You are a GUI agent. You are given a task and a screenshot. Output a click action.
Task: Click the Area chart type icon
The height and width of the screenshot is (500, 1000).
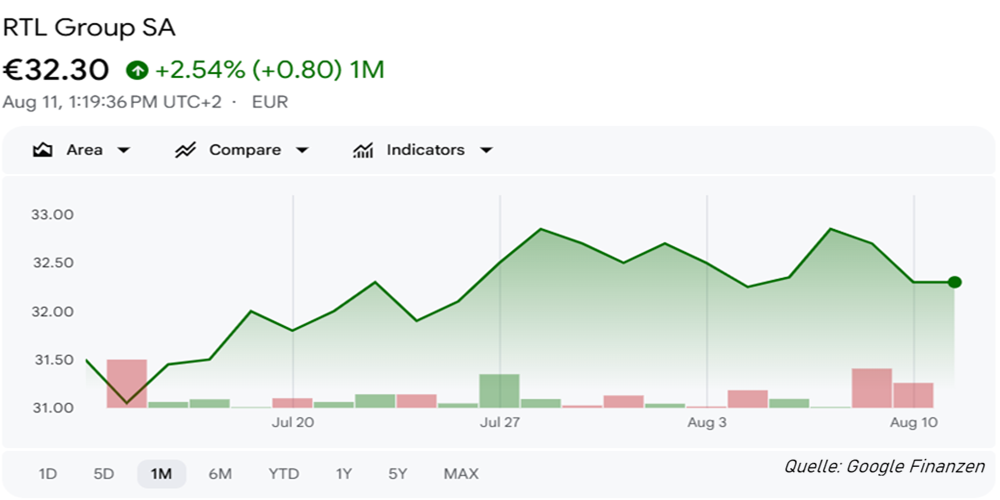point(42,151)
